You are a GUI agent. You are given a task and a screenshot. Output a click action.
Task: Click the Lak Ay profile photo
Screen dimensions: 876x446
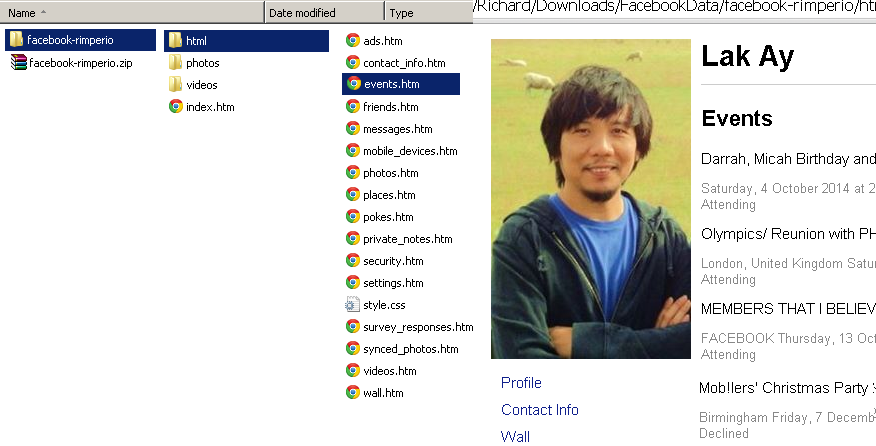[591, 198]
